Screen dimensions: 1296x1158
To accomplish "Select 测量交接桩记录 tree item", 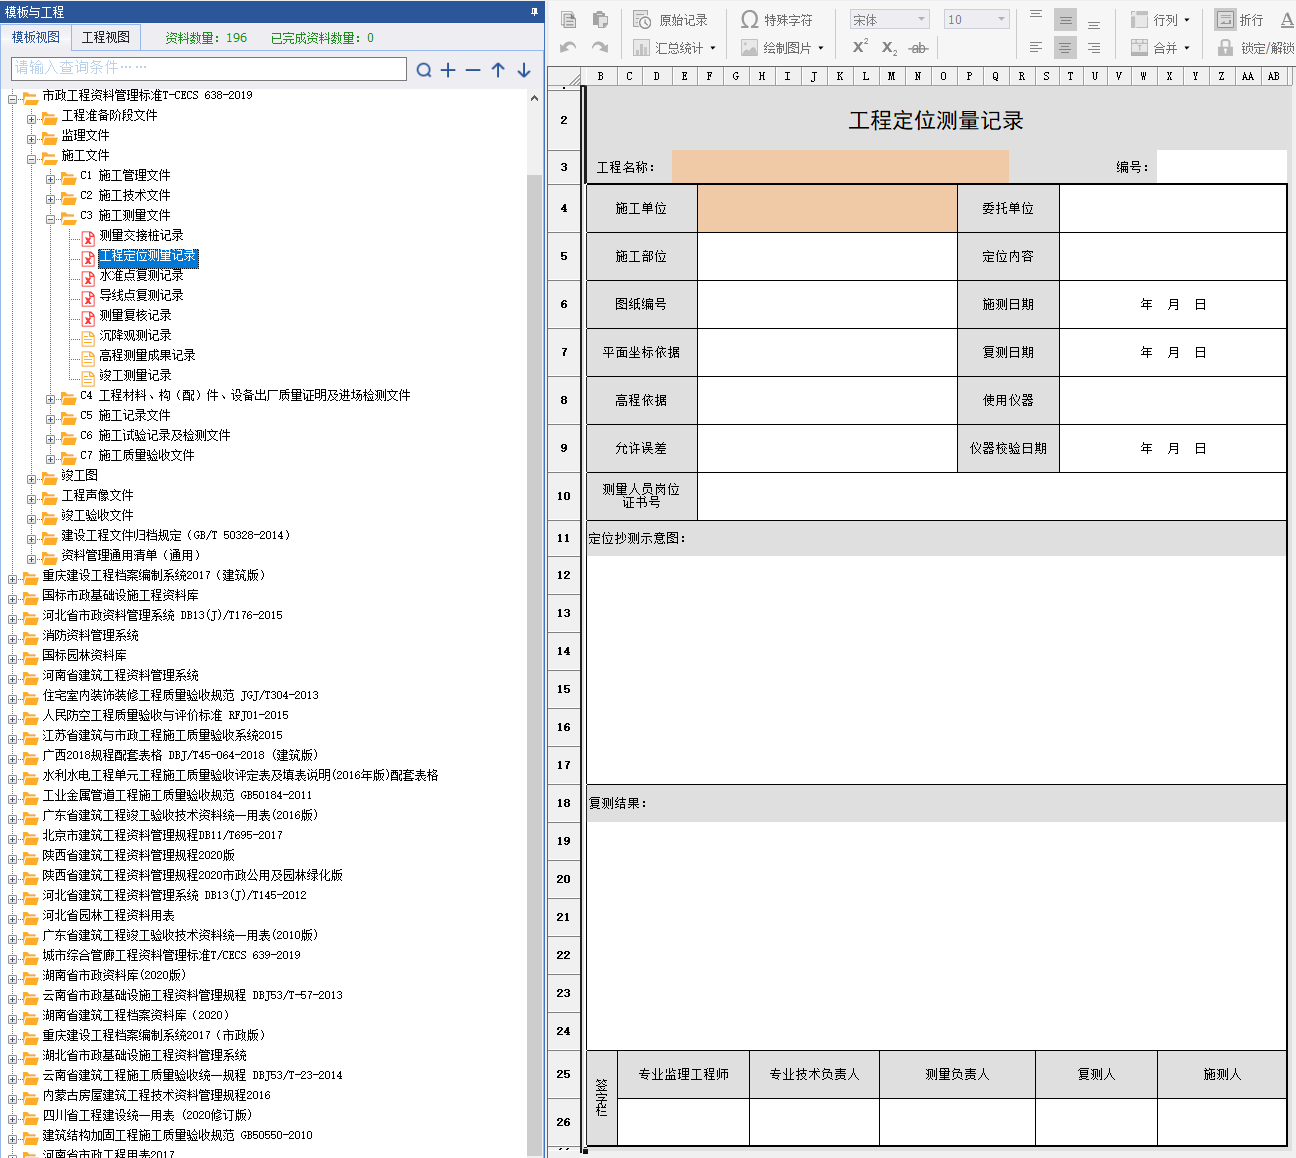I will pyautogui.click(x=141, y=235).
